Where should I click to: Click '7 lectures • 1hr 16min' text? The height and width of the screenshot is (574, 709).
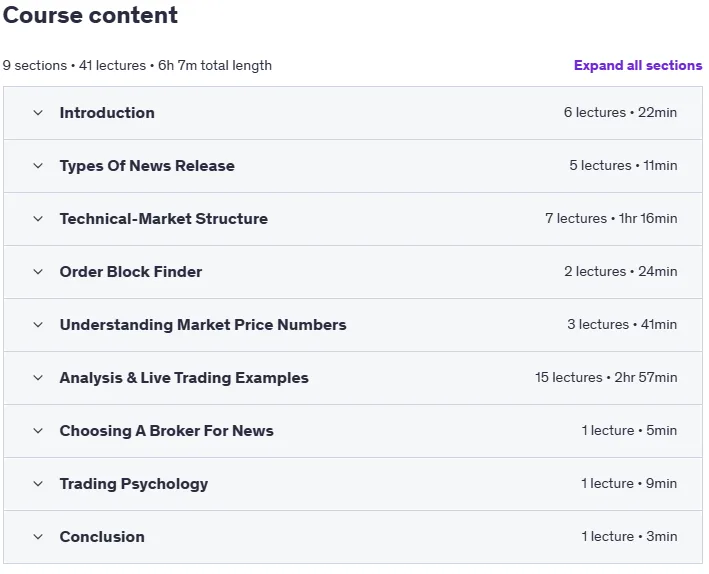click(611, 218)
